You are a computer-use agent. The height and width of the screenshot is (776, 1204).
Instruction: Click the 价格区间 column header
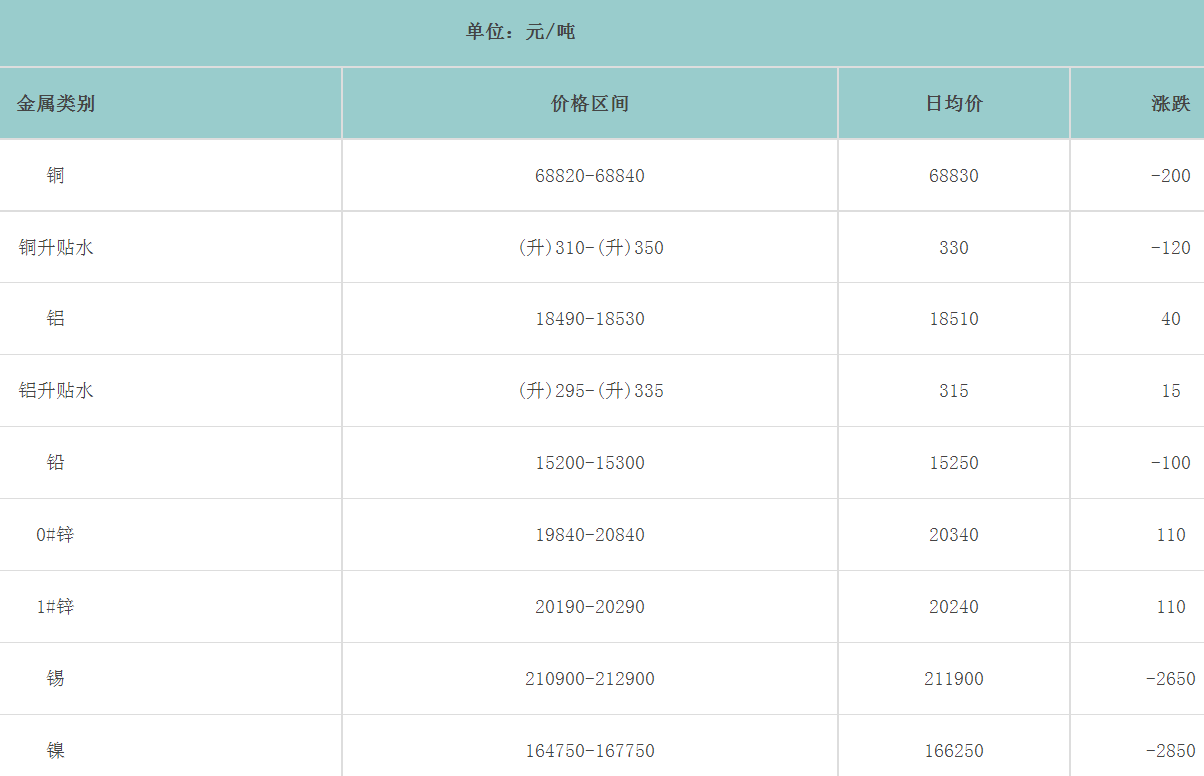590,104
